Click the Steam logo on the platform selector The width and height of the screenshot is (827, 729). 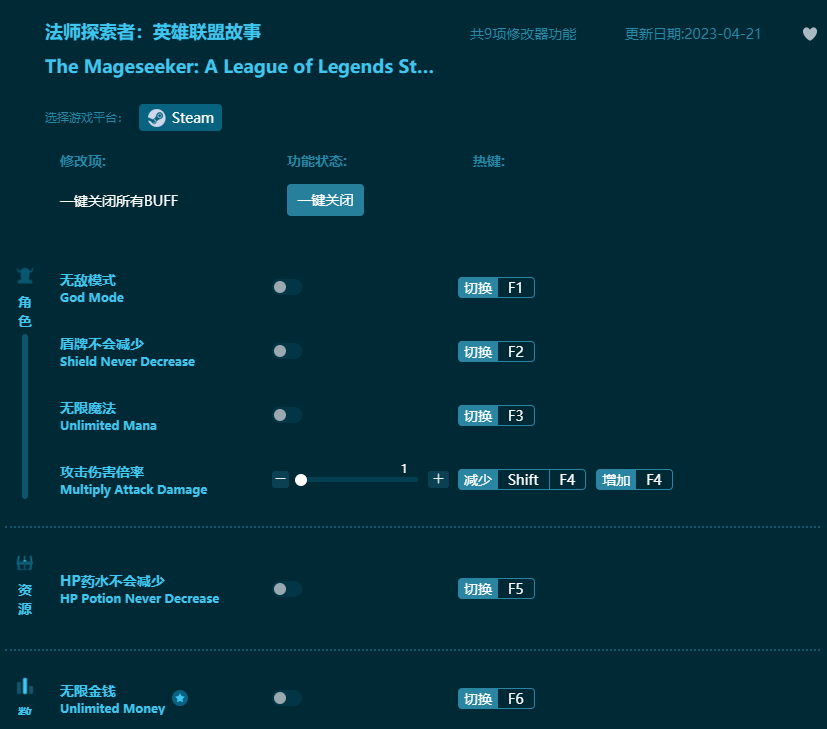156,117
